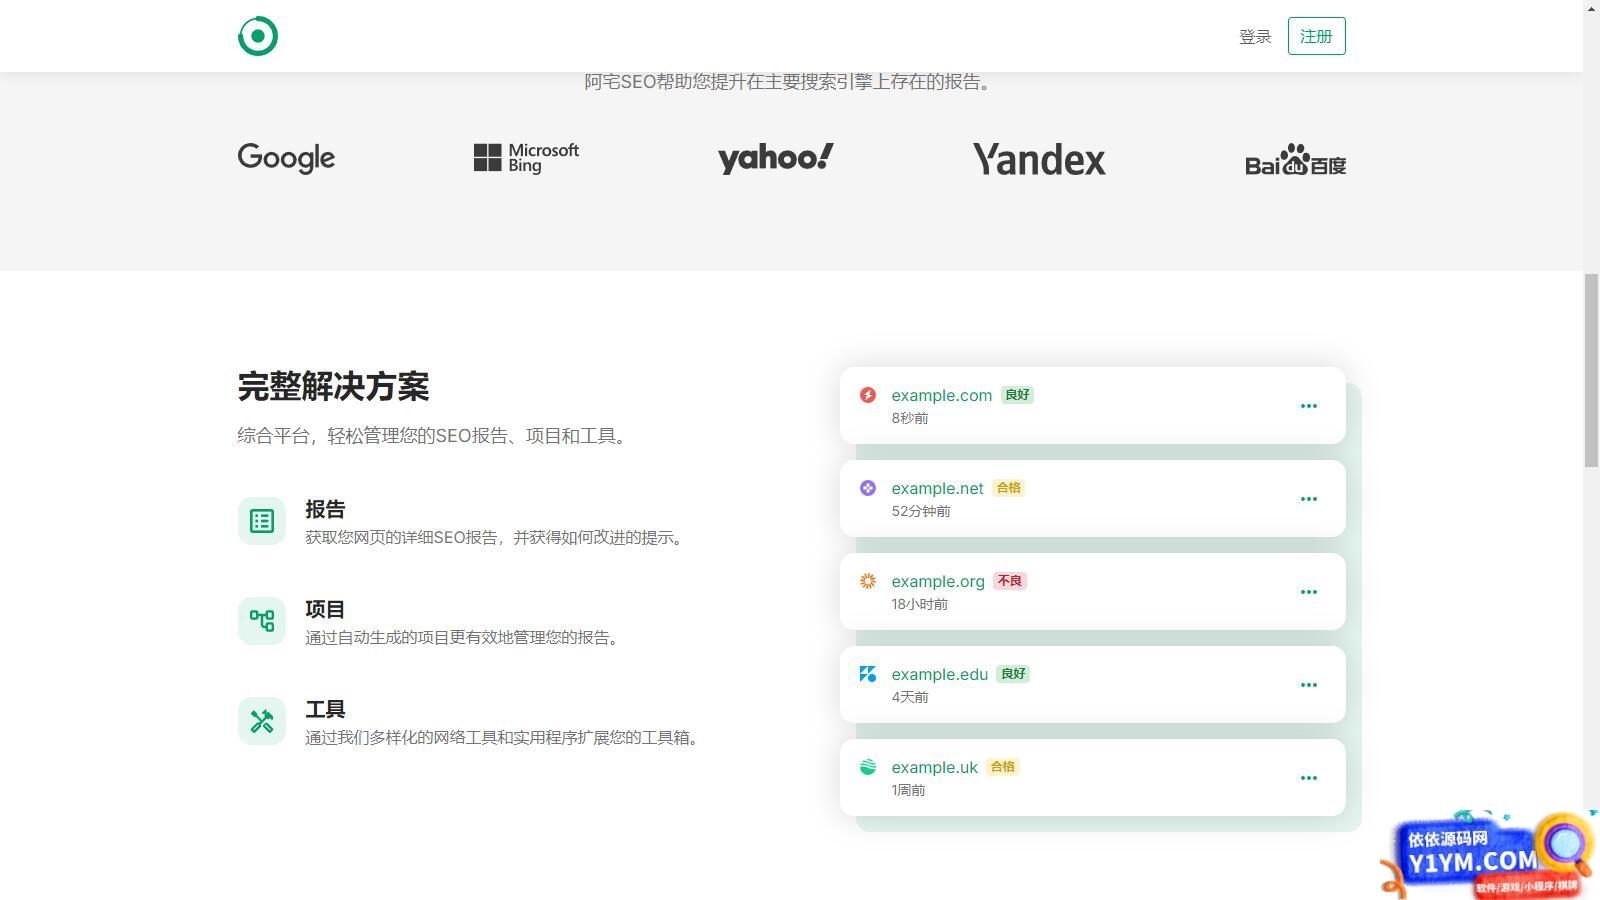Click the example.edu blue favicon
The width and height of the screenshot is (1600, 900).
(868, 674)
